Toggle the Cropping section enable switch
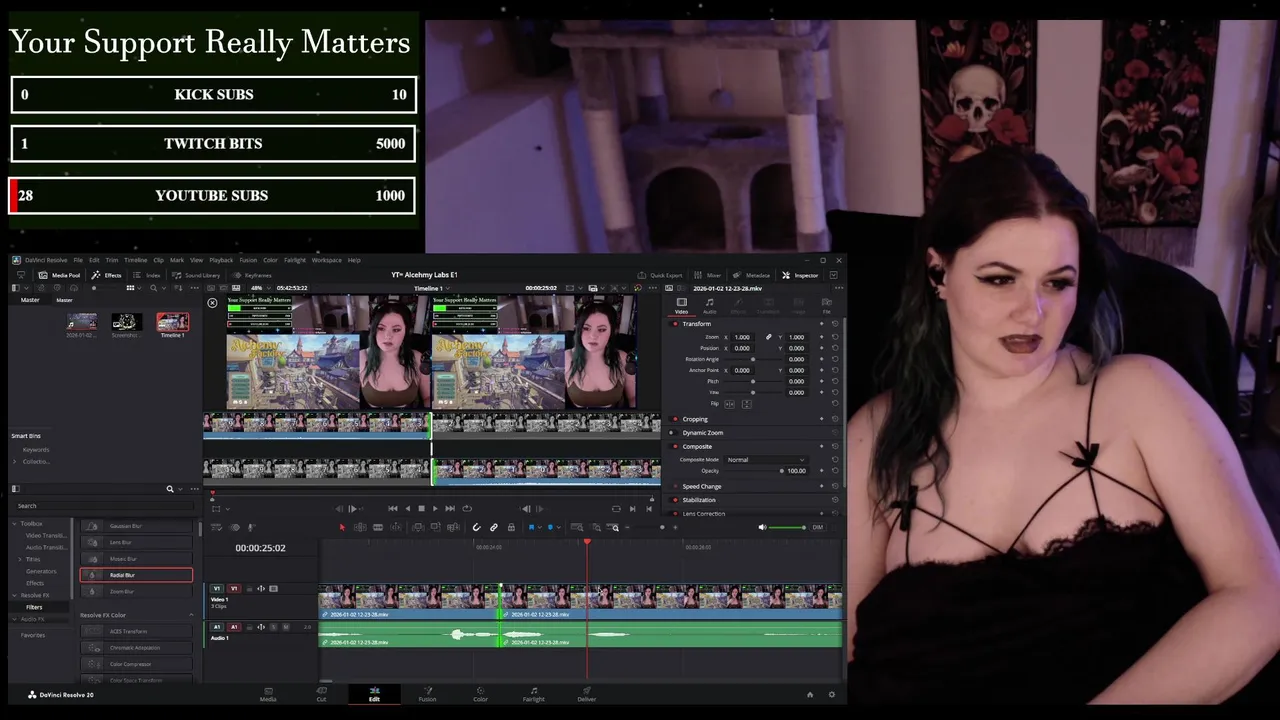Viewport: 1280px width, 720px height. pyautogui.click(x=675, y=419)
